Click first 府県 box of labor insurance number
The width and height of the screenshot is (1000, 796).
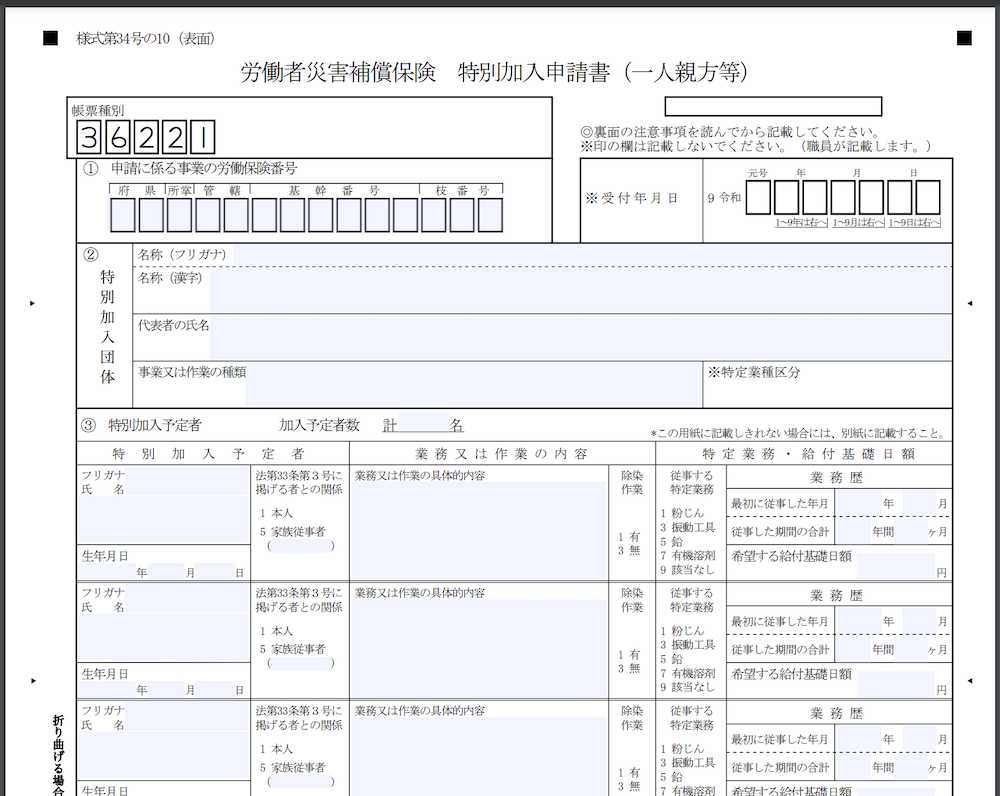122,215
